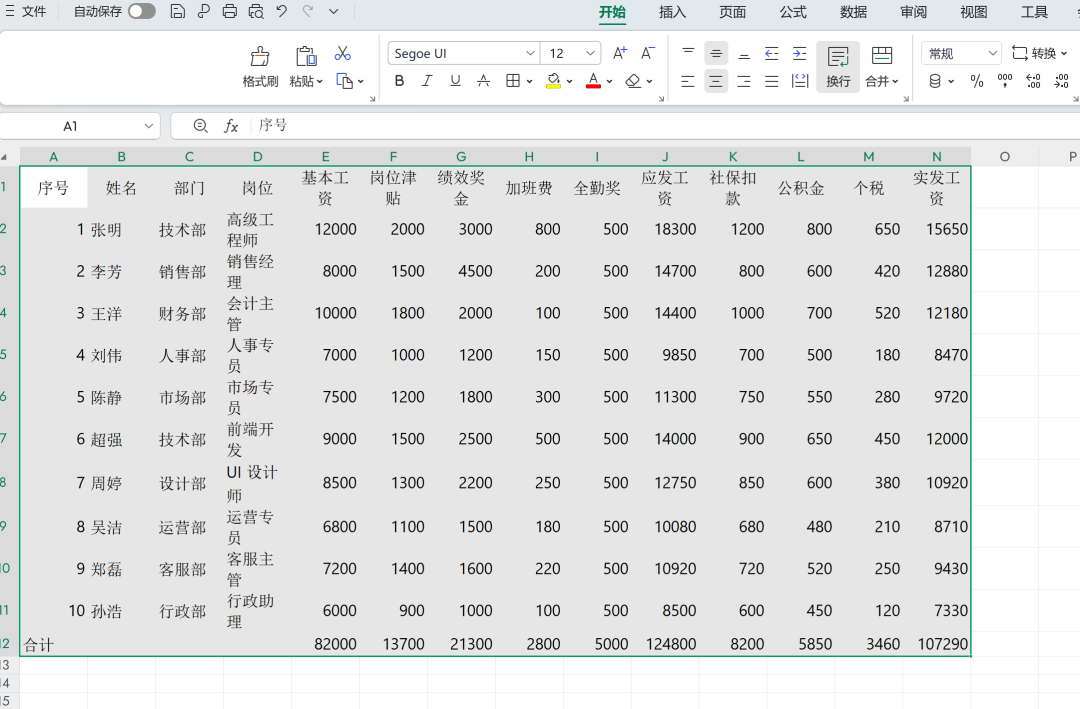Click the Save icon in the title bar

pyautogui.click(x=178, y=12)
